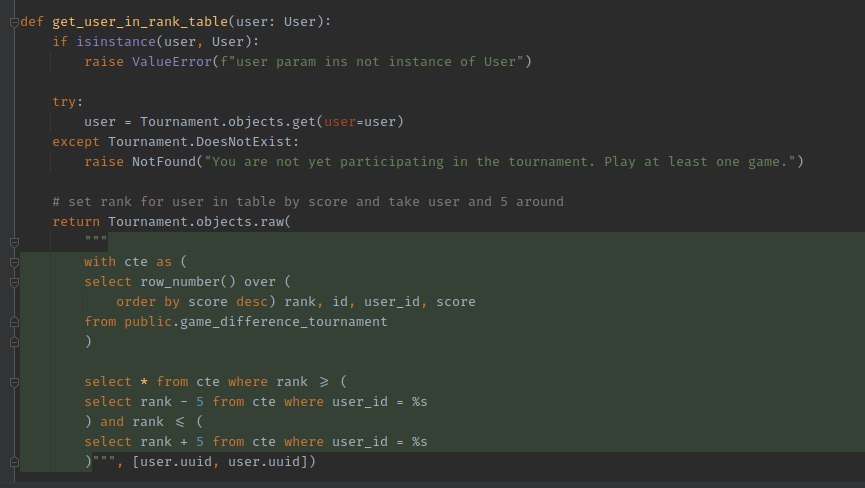Click Tournament.objects.raw call

pos(195,222)
